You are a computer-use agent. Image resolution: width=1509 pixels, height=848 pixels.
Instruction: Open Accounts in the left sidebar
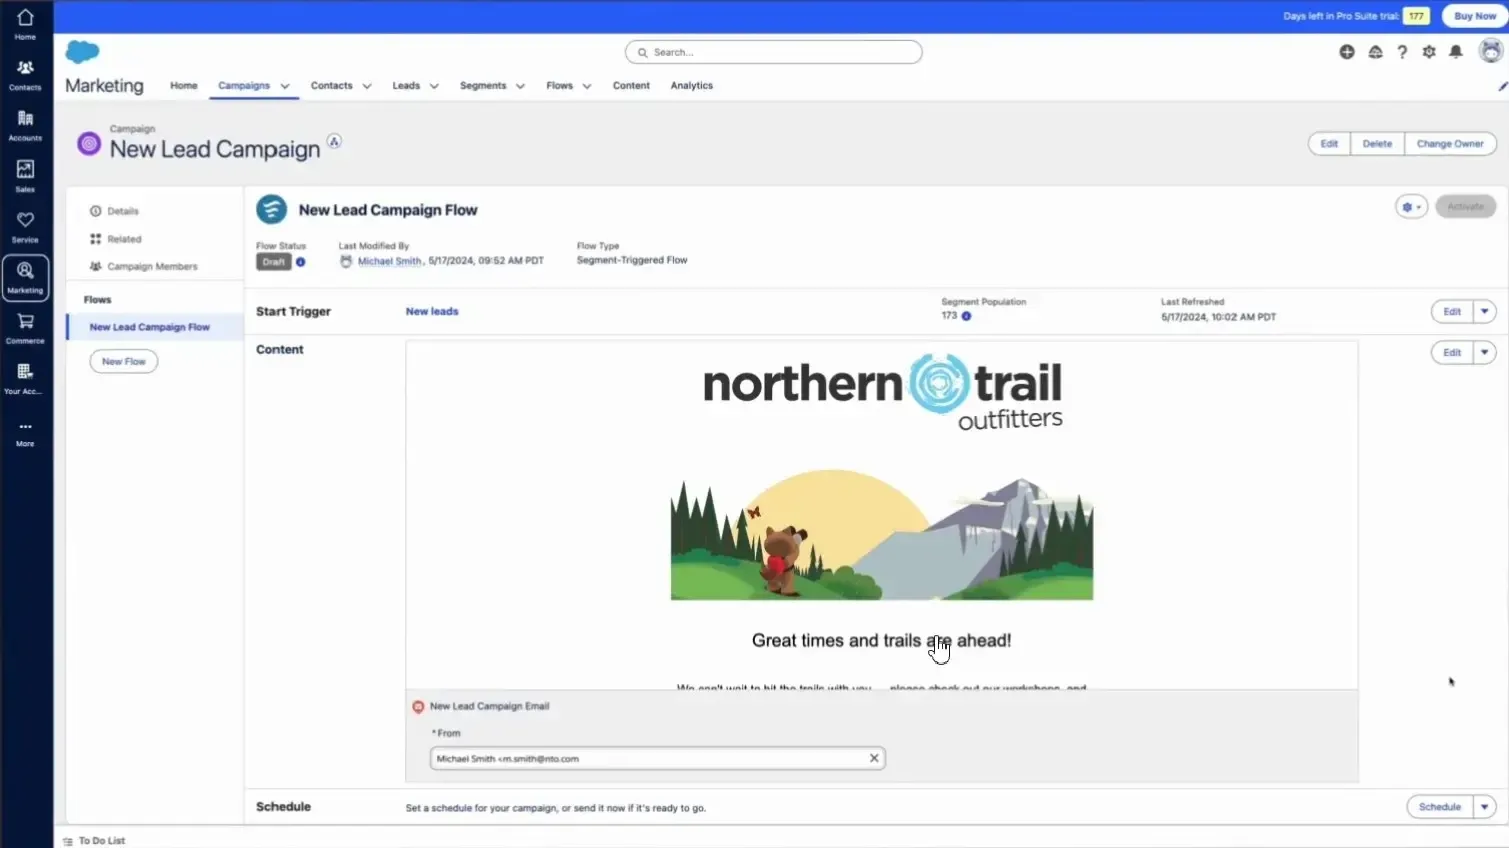coord(25,125)
